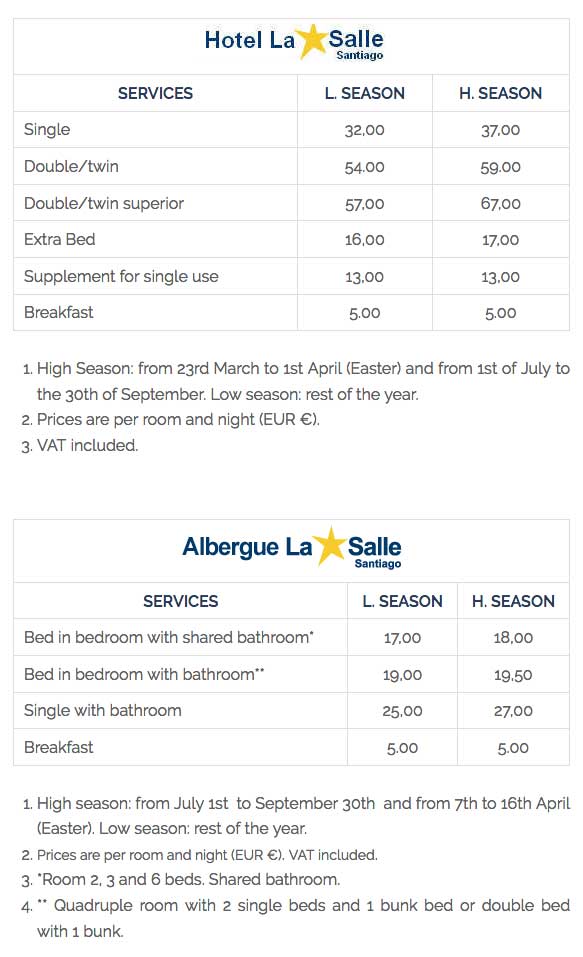Click the Hotel VAT included note
583x957 pixels.
pos(80,446)
